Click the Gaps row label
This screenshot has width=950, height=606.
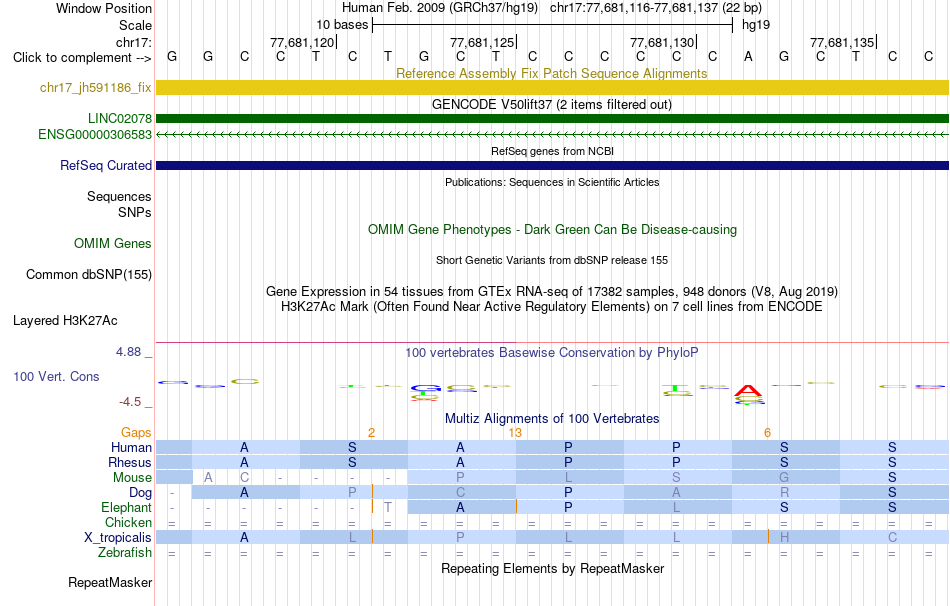(x=136, y=432)
